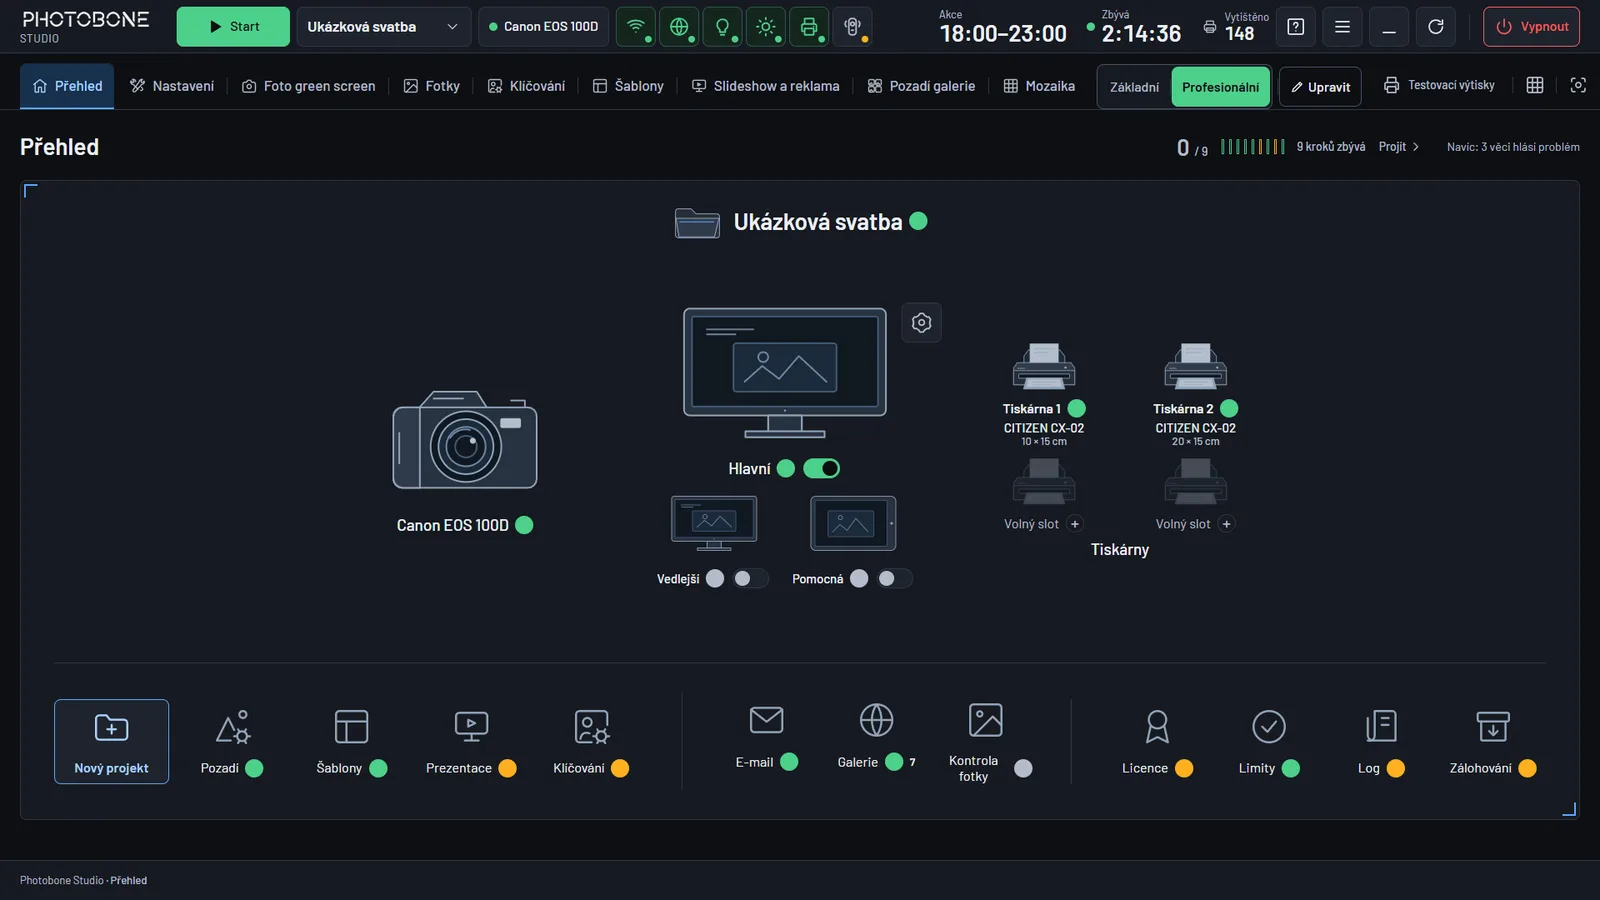Click the Canon EOS 100D camera illustration
Image resolution: width=1600 pixels, height=900 pixels.
[465, 440]
